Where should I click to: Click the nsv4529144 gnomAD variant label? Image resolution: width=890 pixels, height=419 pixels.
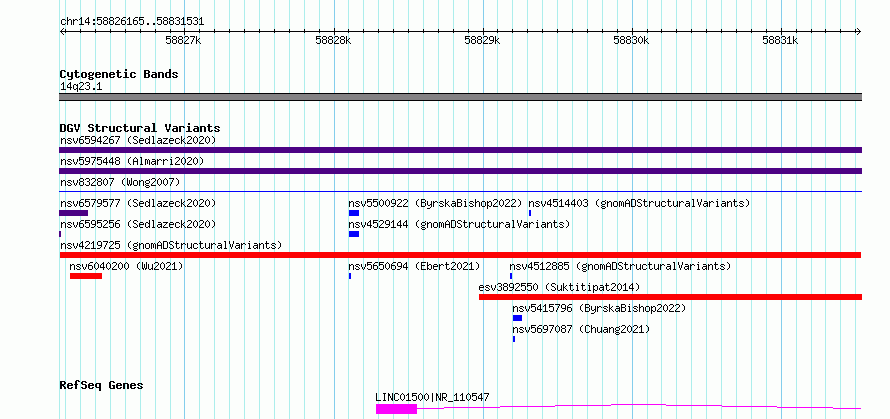459,224
